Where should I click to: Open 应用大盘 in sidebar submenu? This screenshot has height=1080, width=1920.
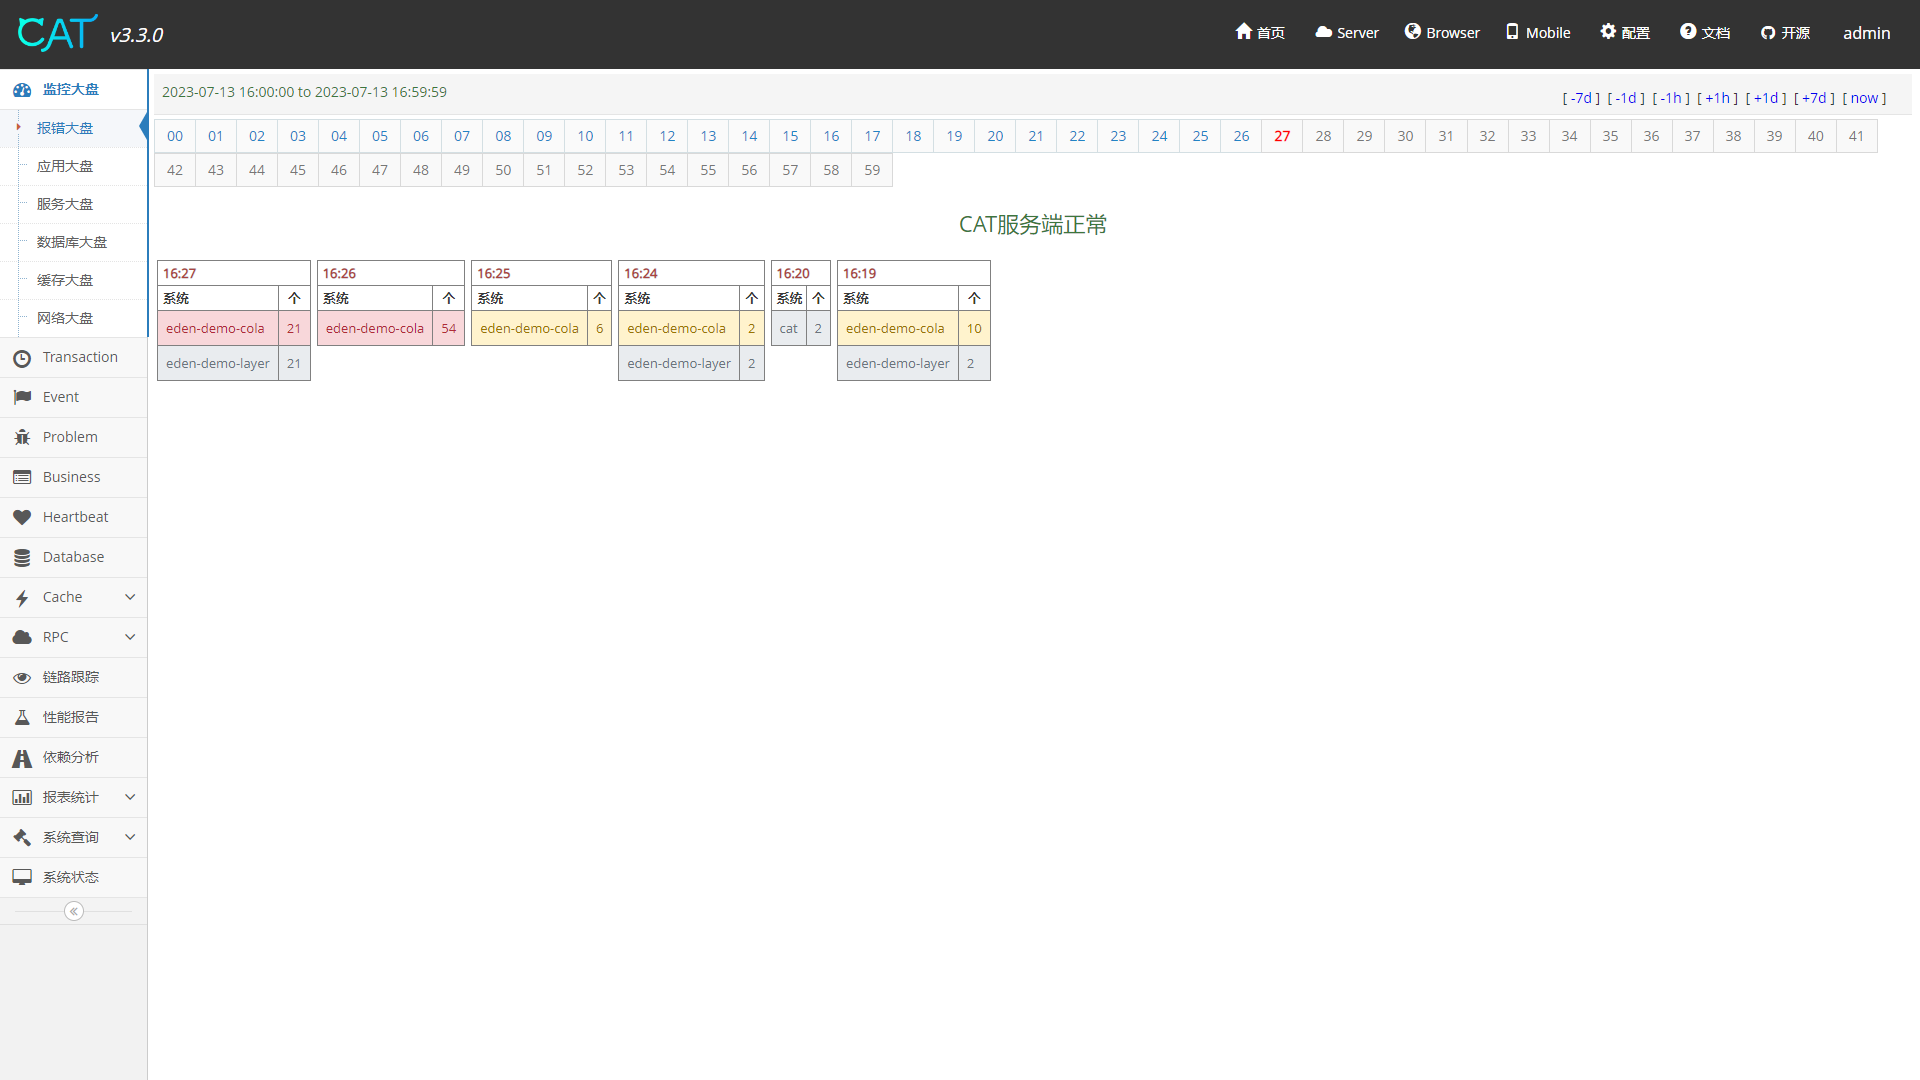pos(65,166)
